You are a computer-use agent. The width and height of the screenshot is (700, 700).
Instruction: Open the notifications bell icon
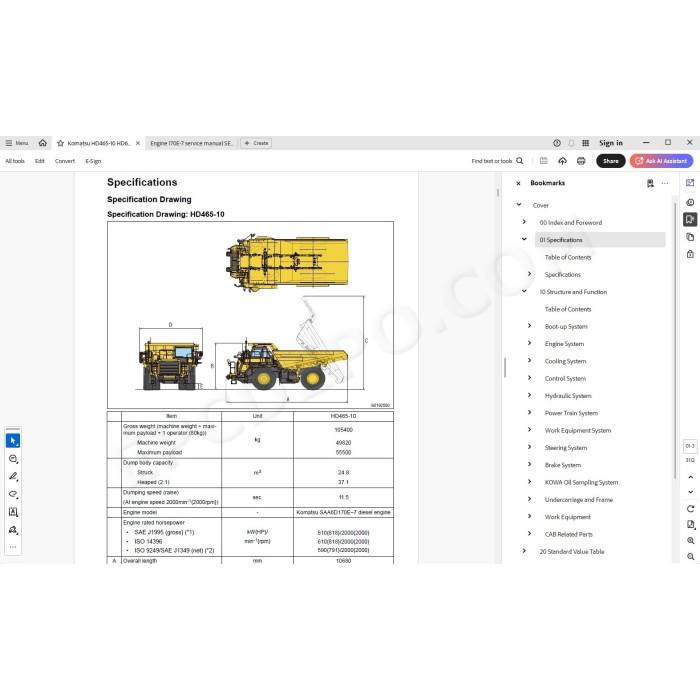click(x=571, y=143)
